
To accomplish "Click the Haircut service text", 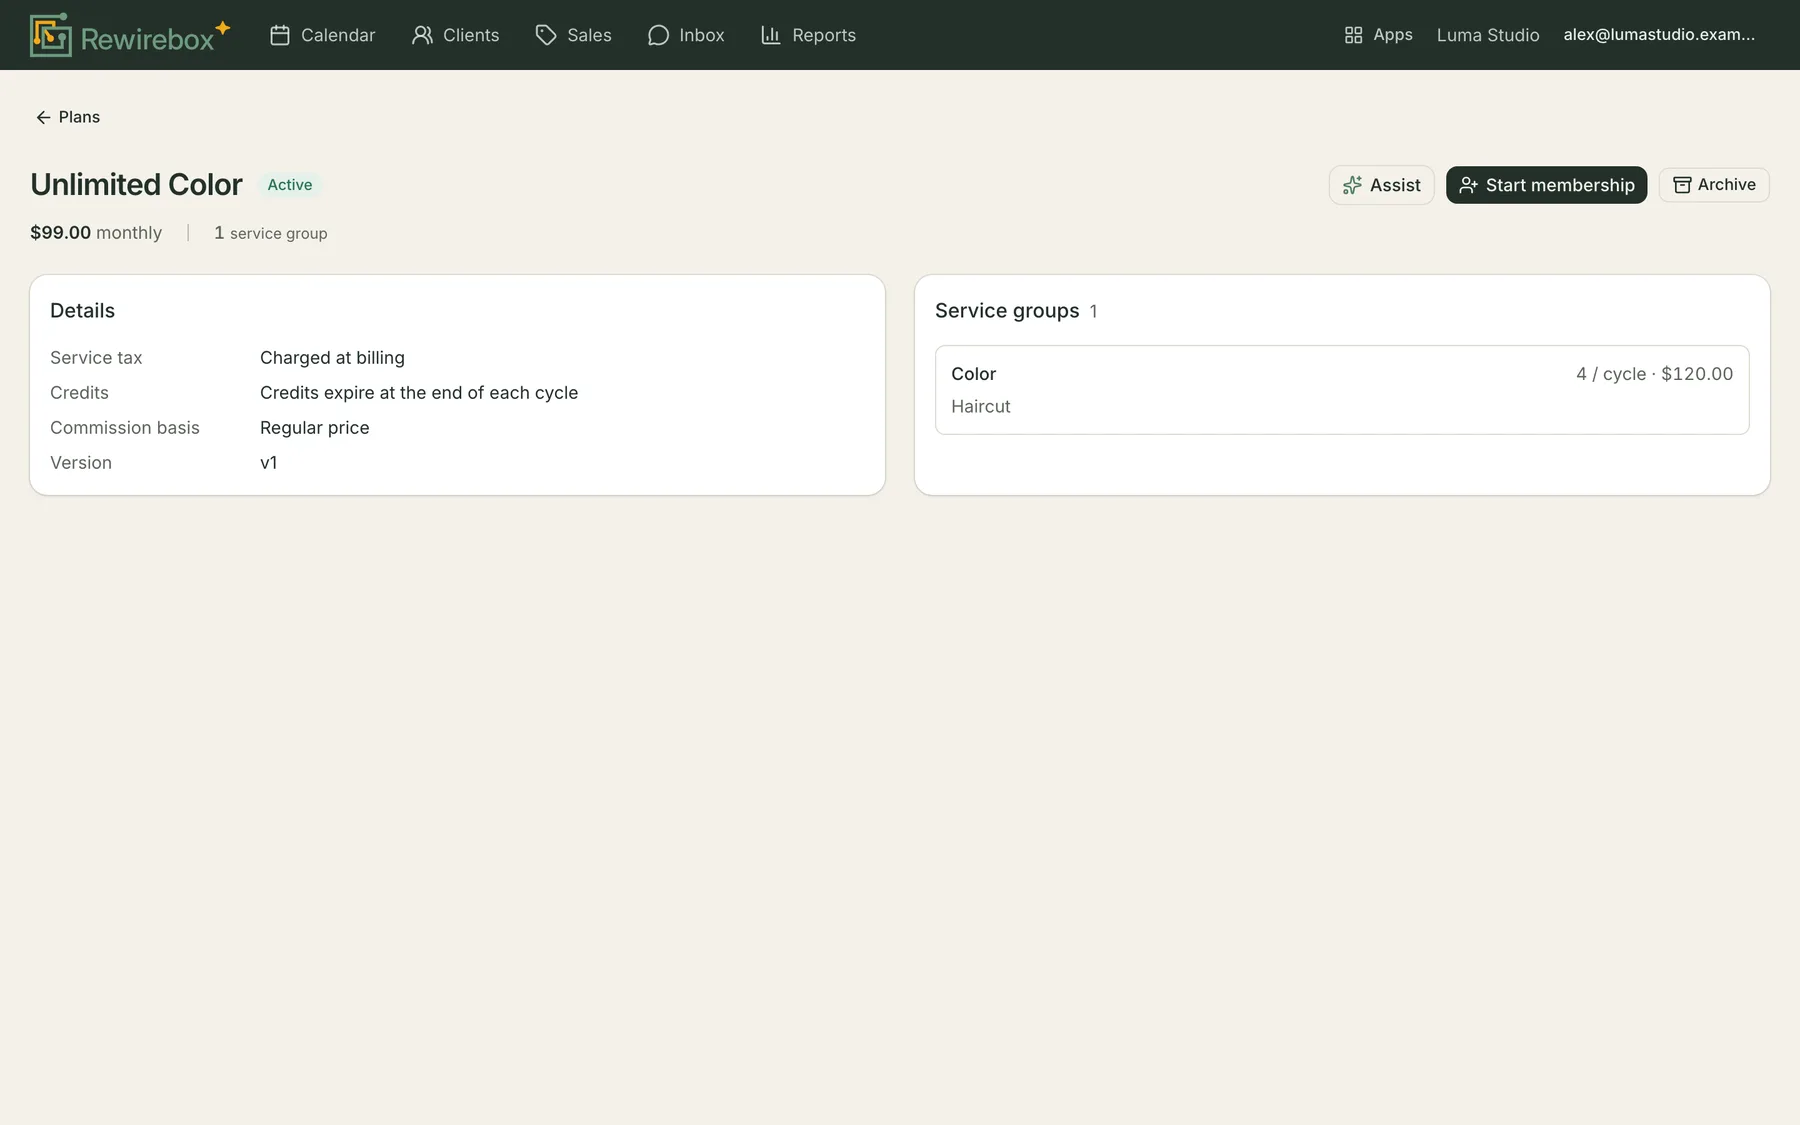I will point(981,407).
